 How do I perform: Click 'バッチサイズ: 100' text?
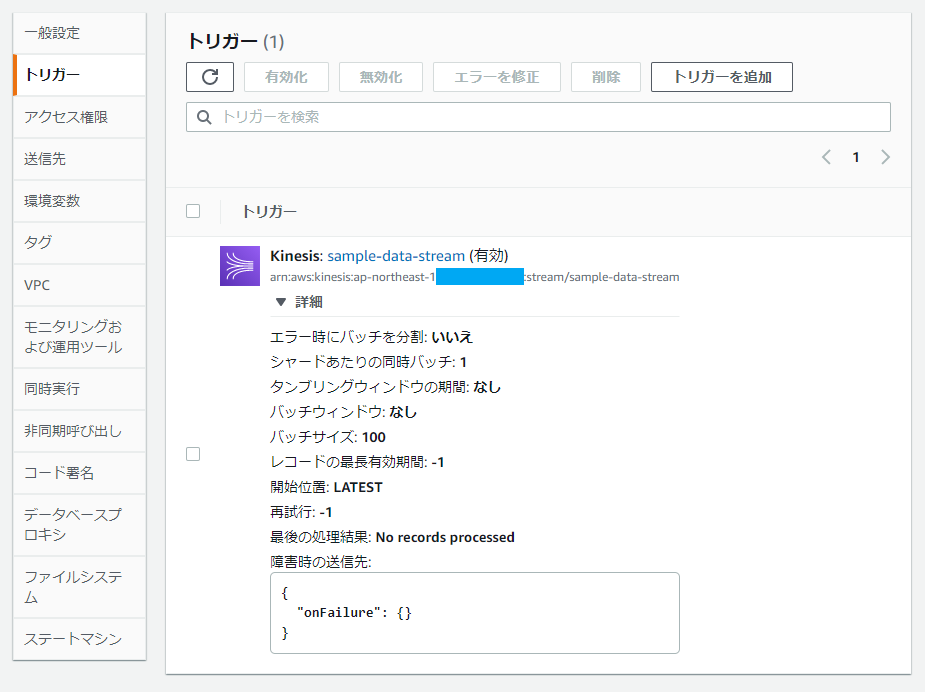(328, 437)
